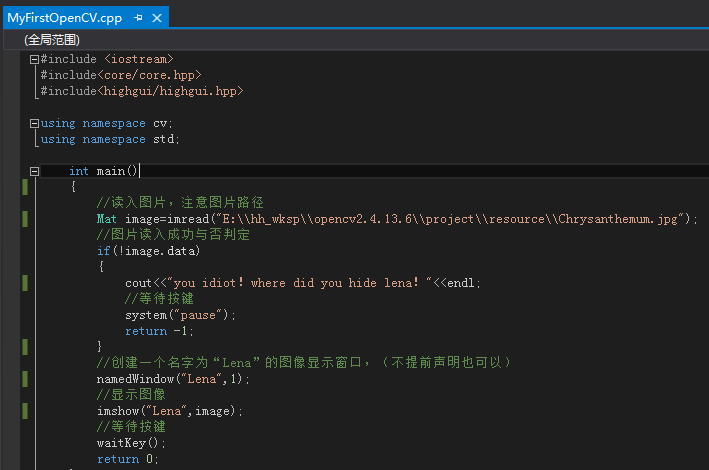Click the #include <iostream> line
The height and width of the screenshot is (470, 709).
tap(107, 59)
